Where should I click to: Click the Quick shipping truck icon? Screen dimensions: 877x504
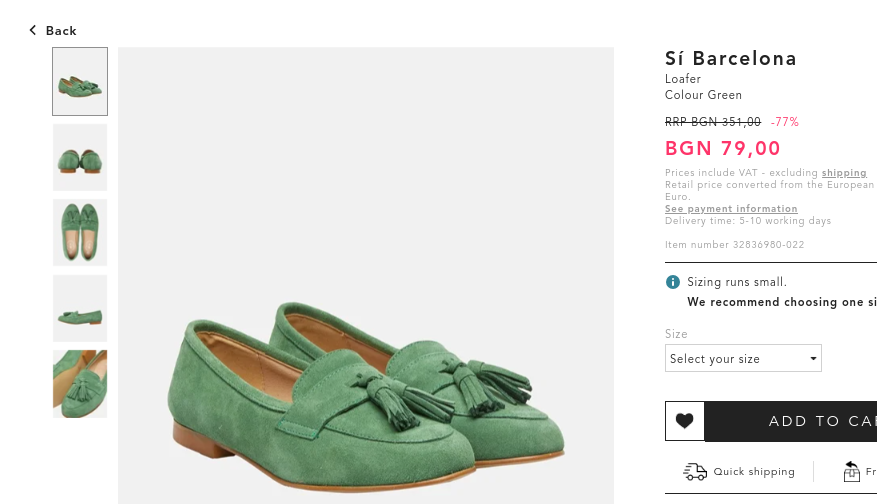(x=695, y=471)
